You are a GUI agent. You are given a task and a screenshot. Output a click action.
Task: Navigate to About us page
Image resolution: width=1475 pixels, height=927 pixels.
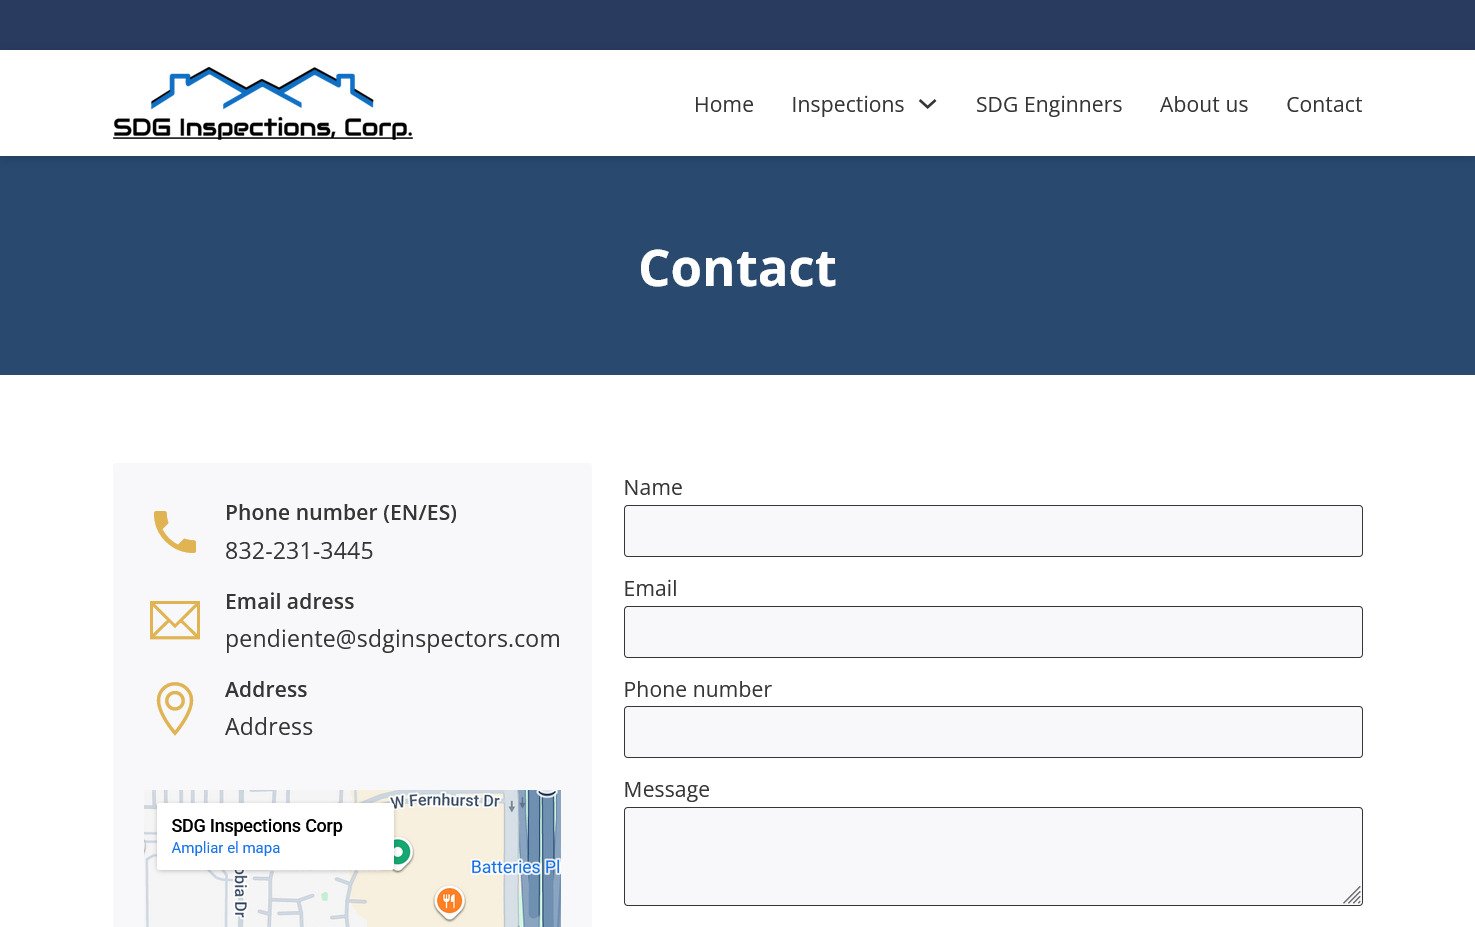[x=1203, y=104]
